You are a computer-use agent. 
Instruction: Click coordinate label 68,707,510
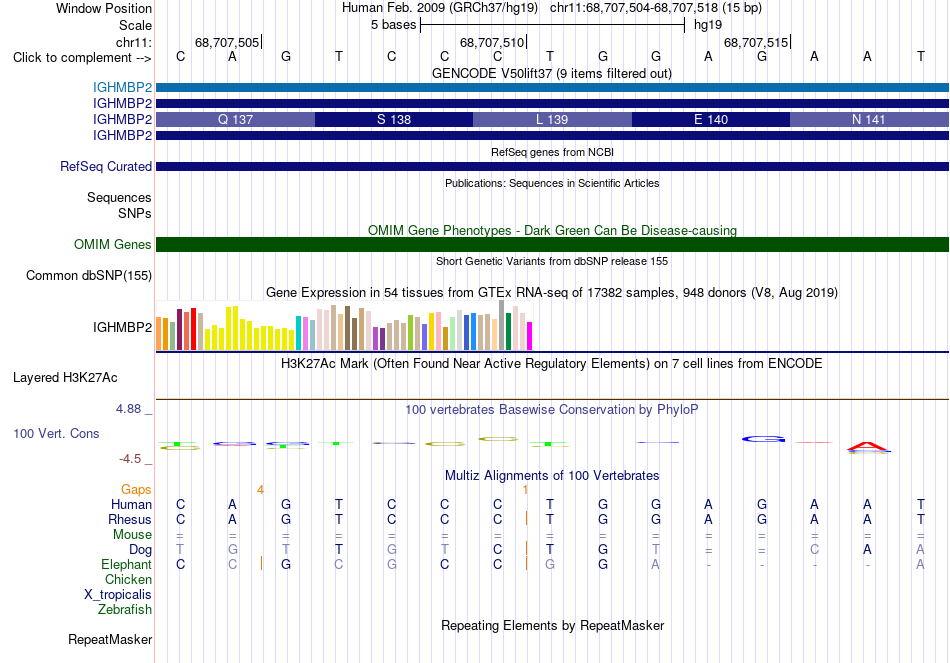coord(492,42)
